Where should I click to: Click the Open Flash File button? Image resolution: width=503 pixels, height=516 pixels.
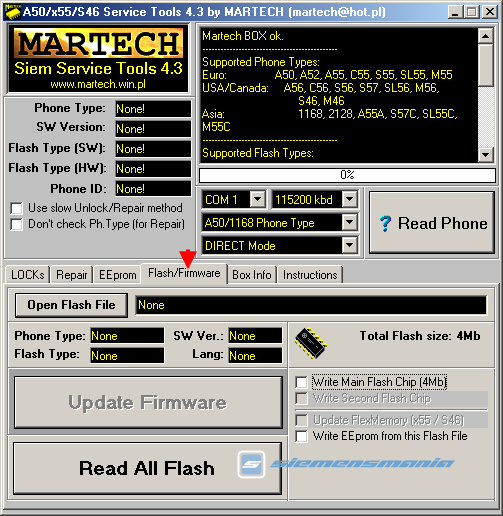coord(71,305)
